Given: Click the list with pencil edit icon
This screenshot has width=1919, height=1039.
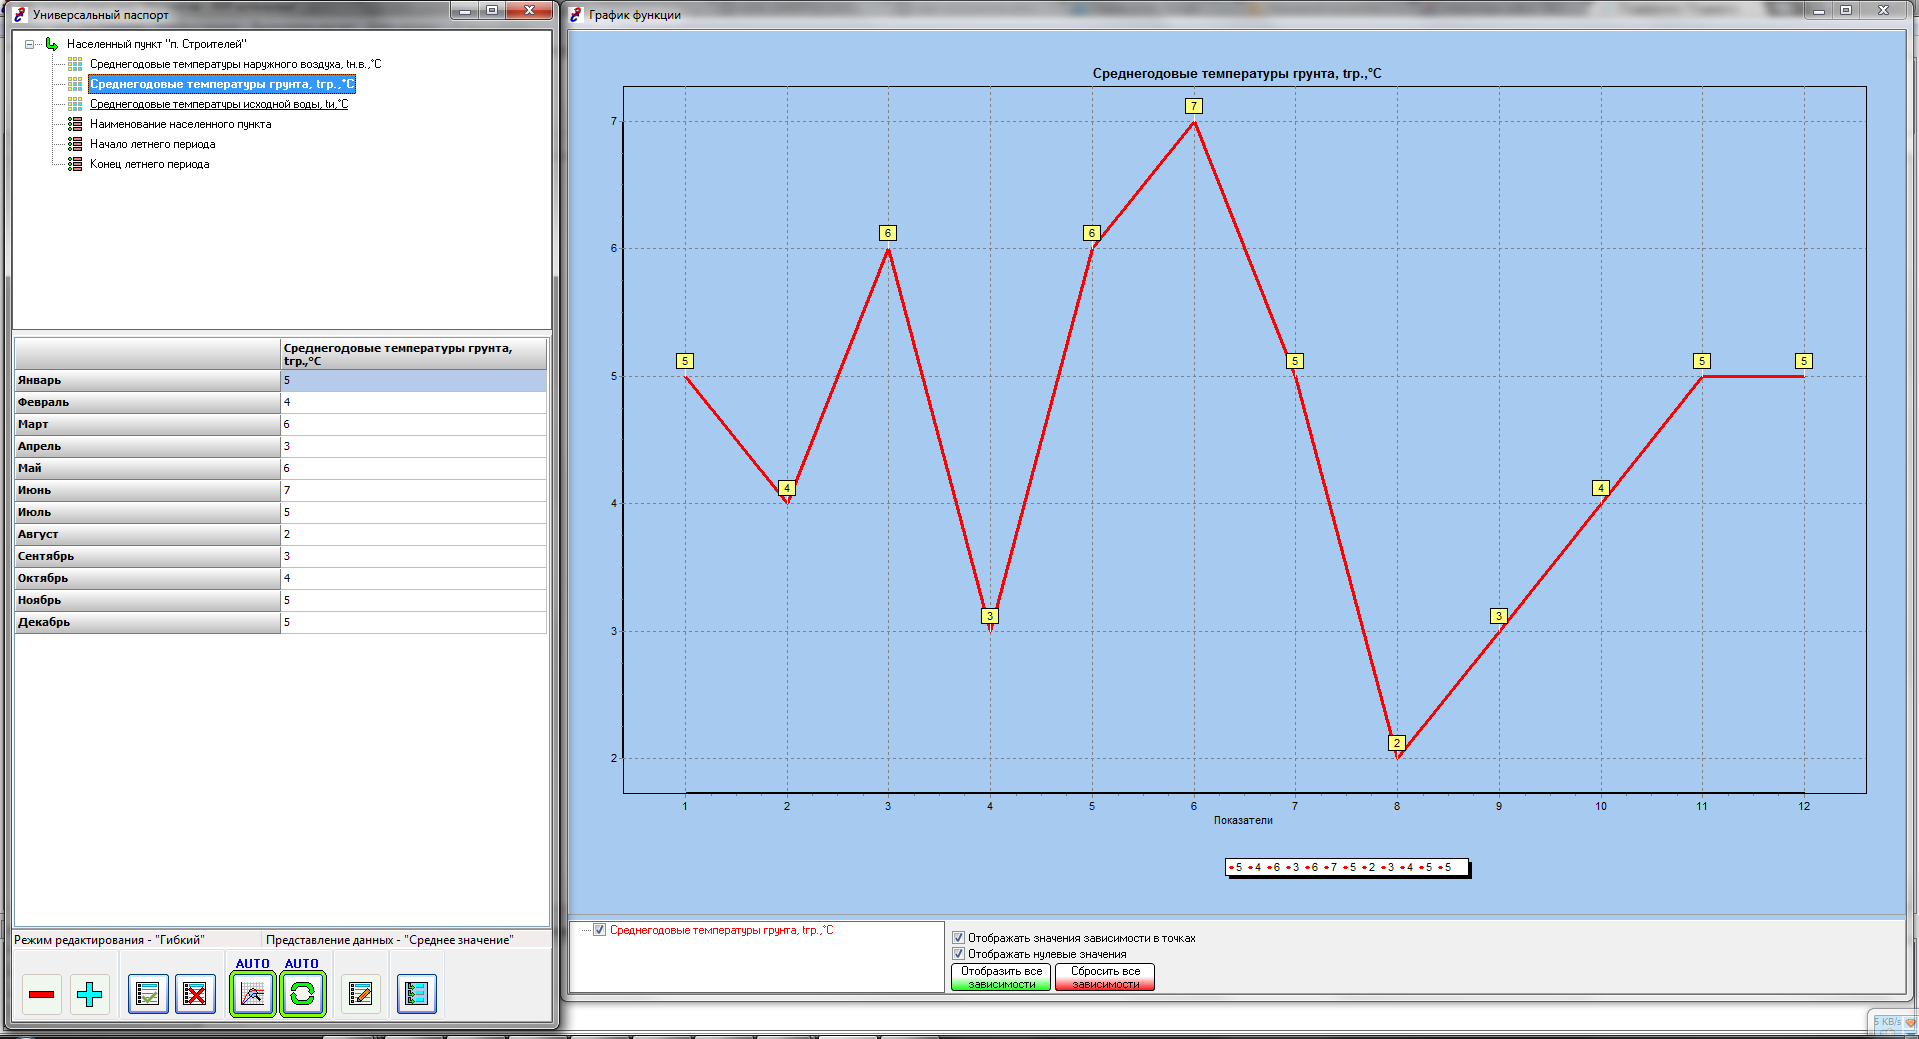Looking at the screenshot, I should pos(360,994).
